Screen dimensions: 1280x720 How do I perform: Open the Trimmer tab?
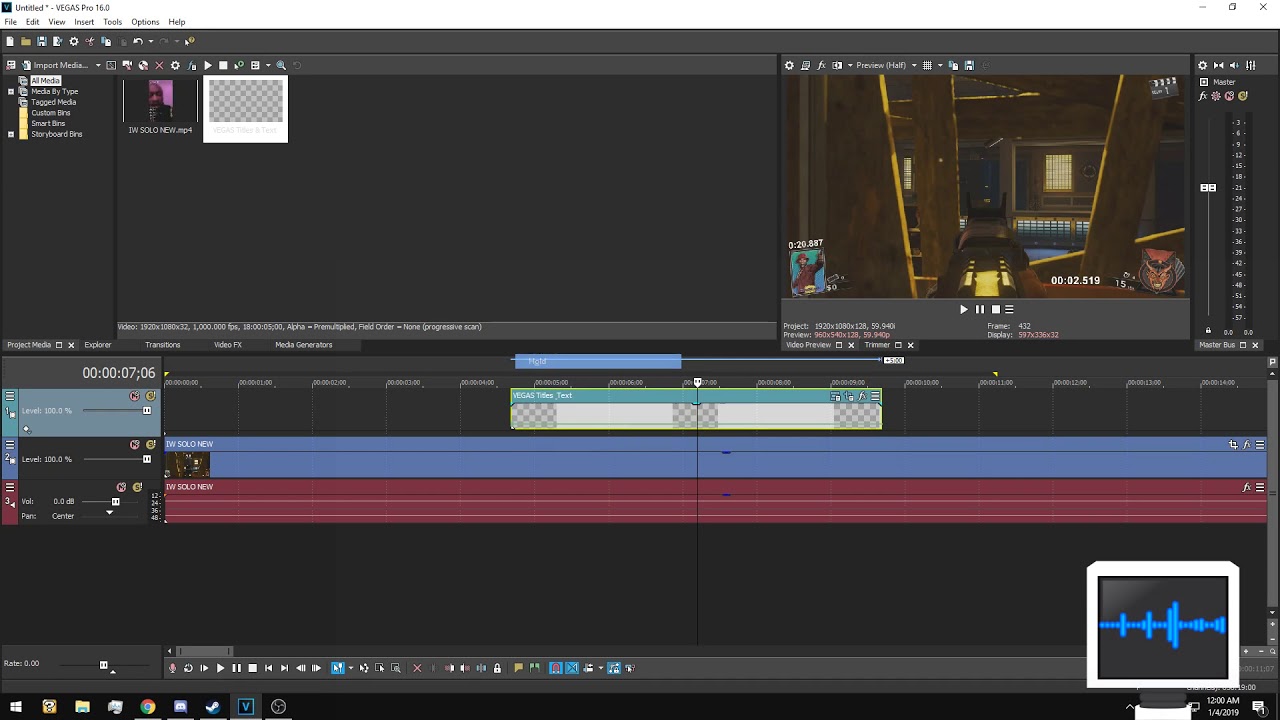point(877,345)
